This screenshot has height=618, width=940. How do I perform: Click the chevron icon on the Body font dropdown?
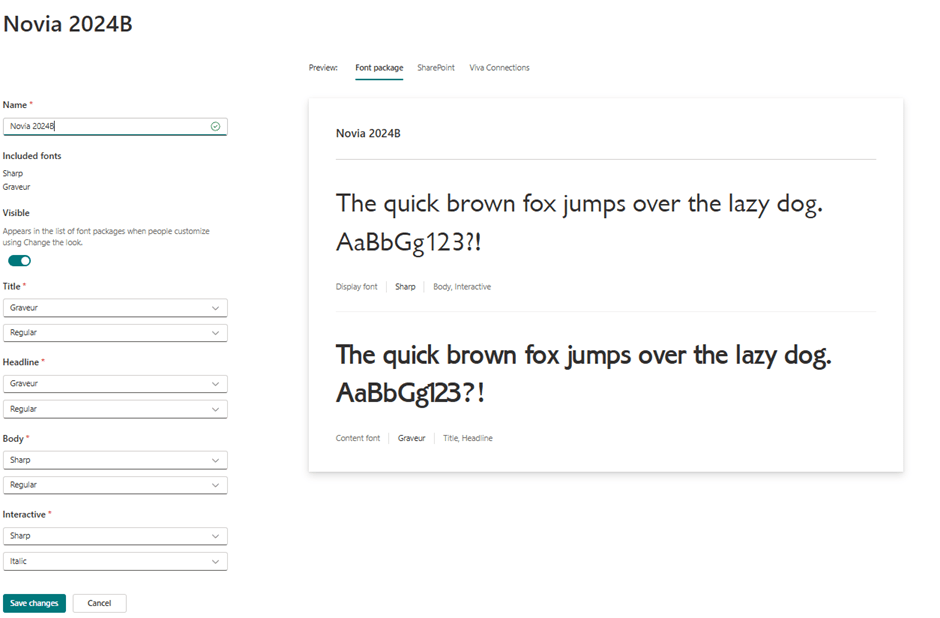(x=216, y=459)
